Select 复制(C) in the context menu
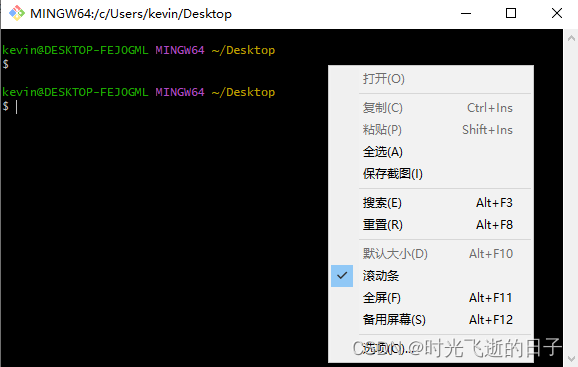This screenshot has height=367, width=578. (x=431, y=108)
